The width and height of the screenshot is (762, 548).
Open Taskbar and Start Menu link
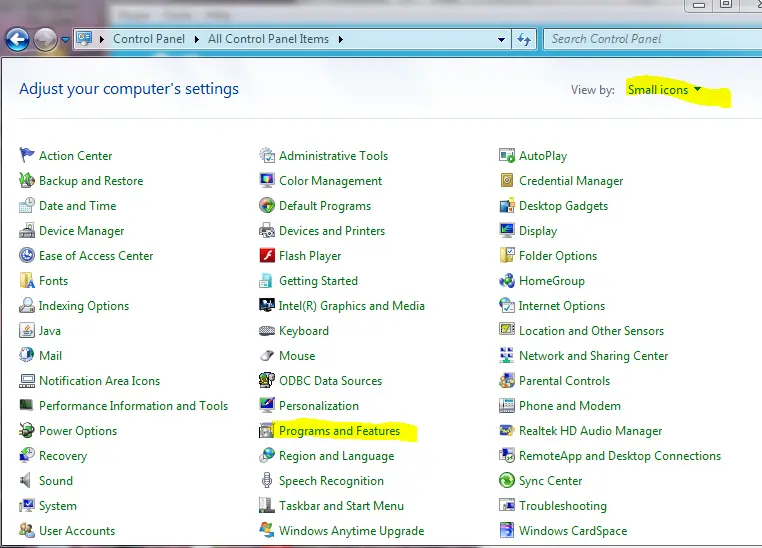(341, 506)
